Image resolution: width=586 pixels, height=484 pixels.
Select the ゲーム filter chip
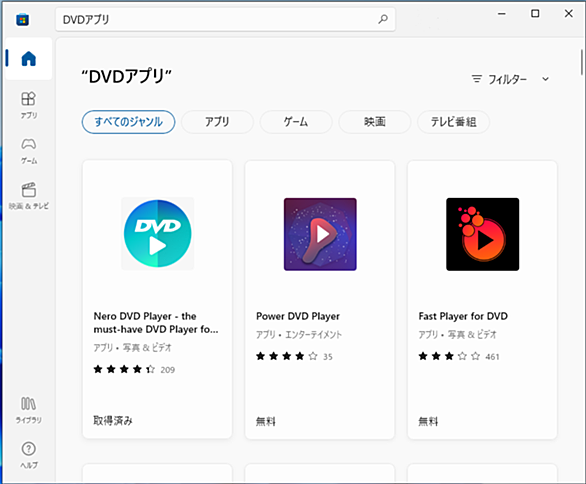[296, 122]
